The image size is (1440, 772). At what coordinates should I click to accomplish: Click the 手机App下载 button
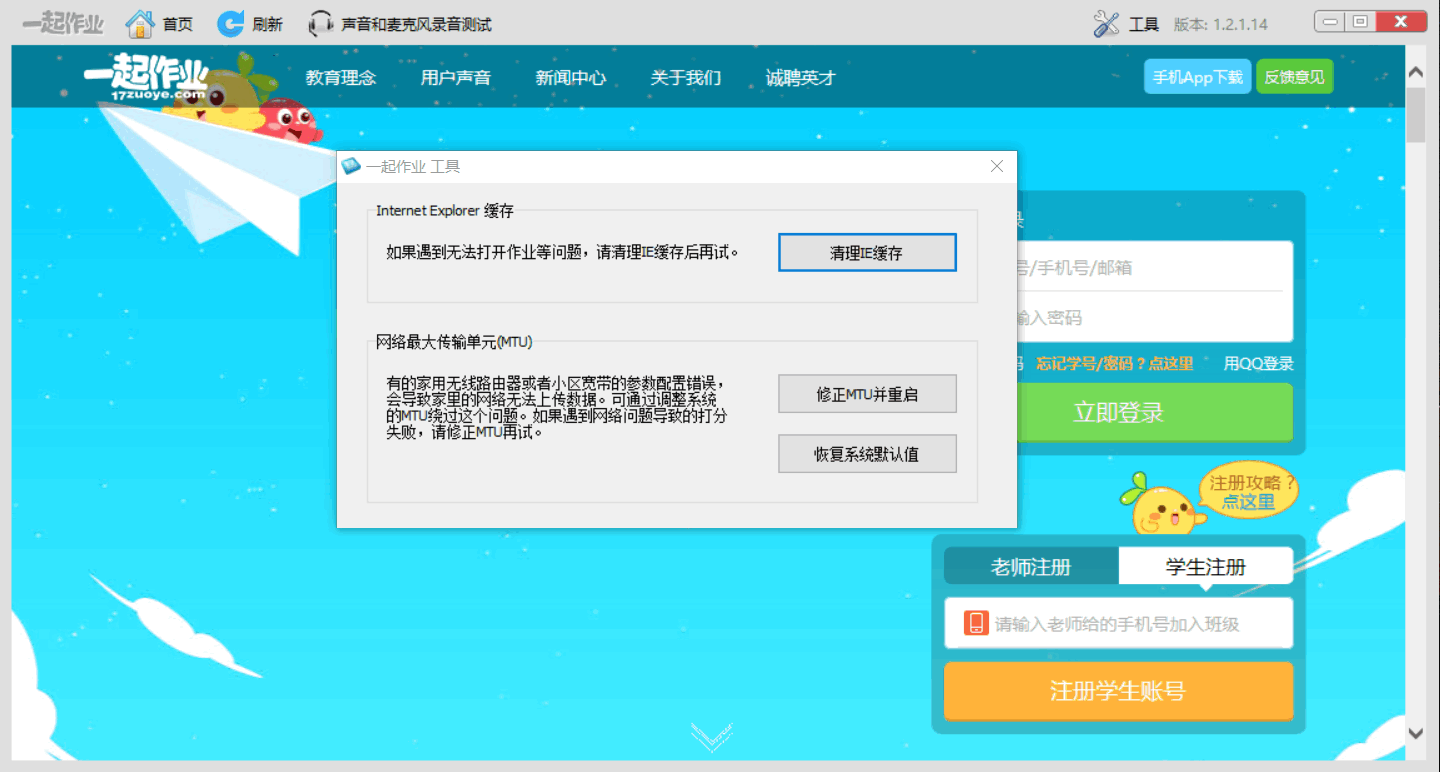pos(1198,77)
